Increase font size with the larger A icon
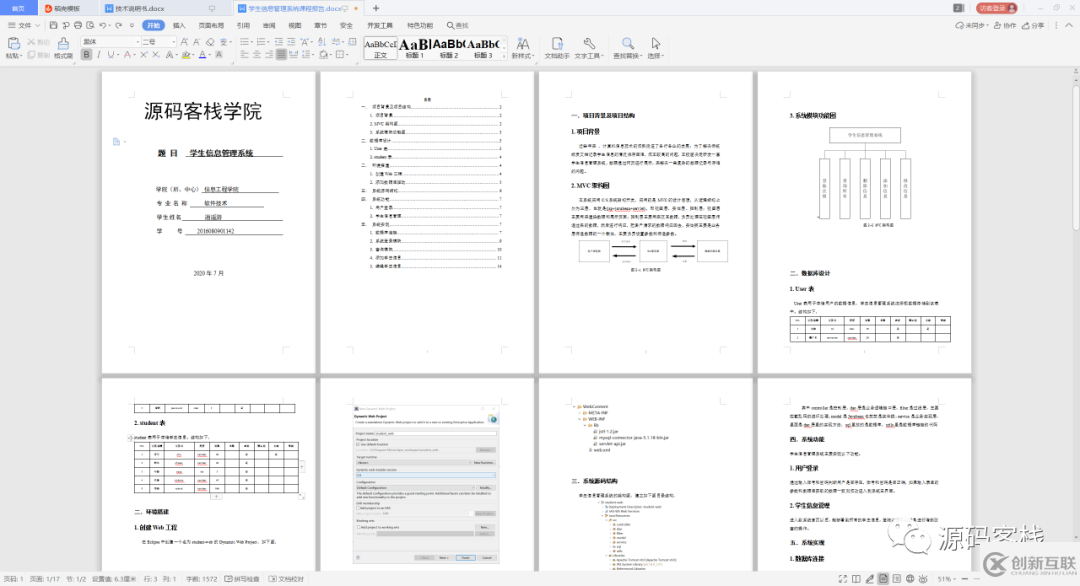Screen dimensions: 1080x586 point(184,41)
